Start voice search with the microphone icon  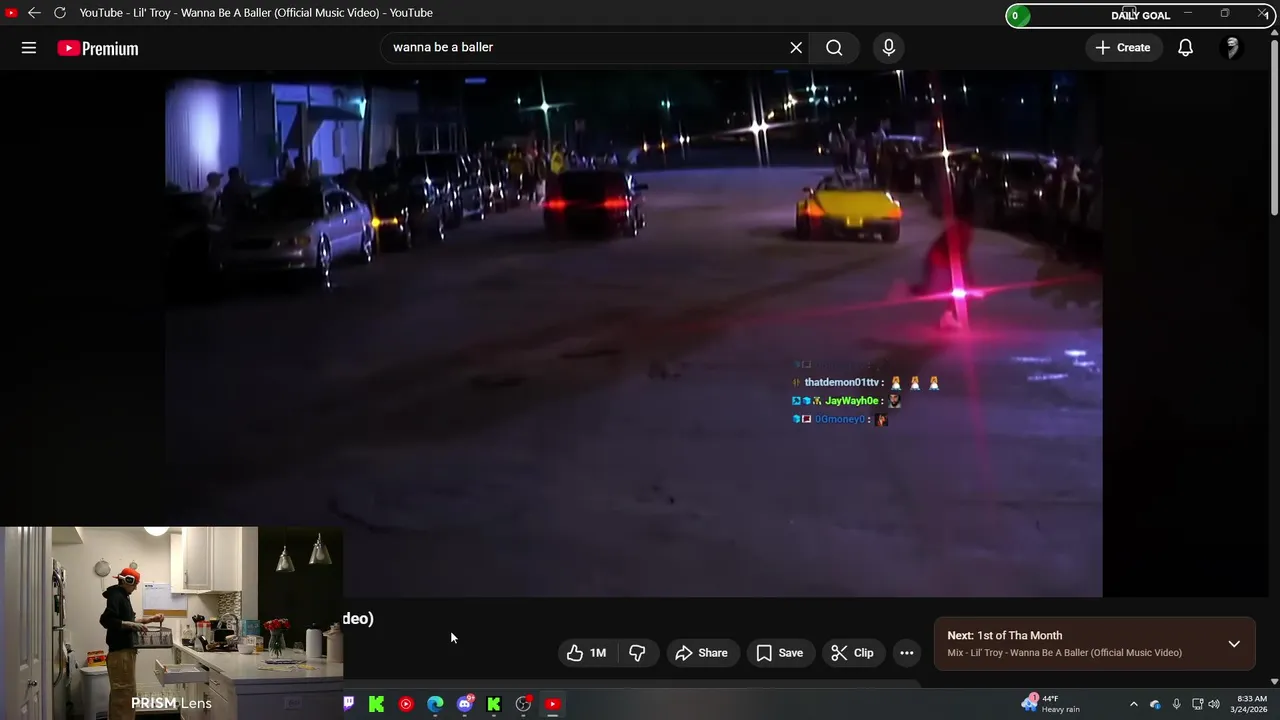[x=888, y=48]
